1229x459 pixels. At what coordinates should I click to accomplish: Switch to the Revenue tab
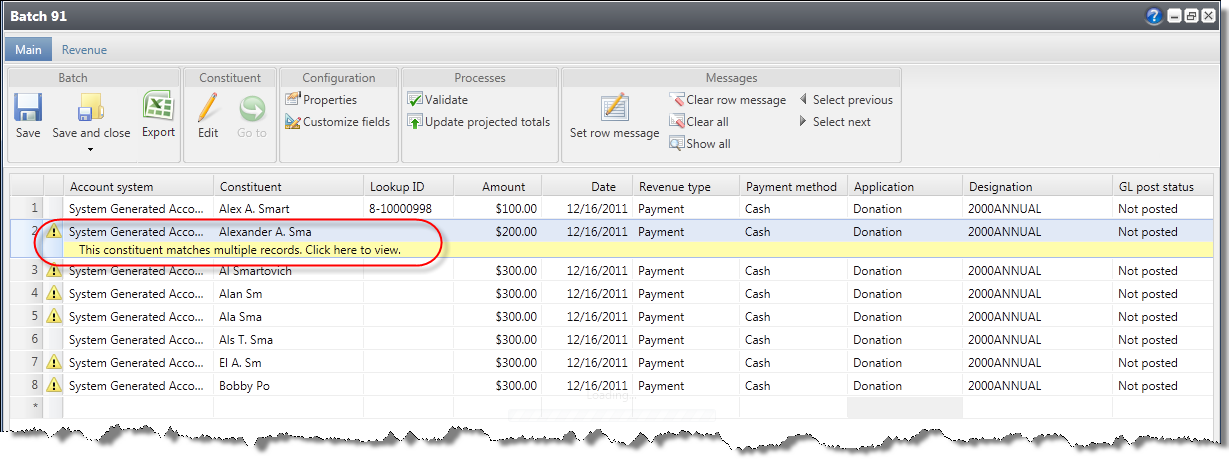click(x=84, y=49)
